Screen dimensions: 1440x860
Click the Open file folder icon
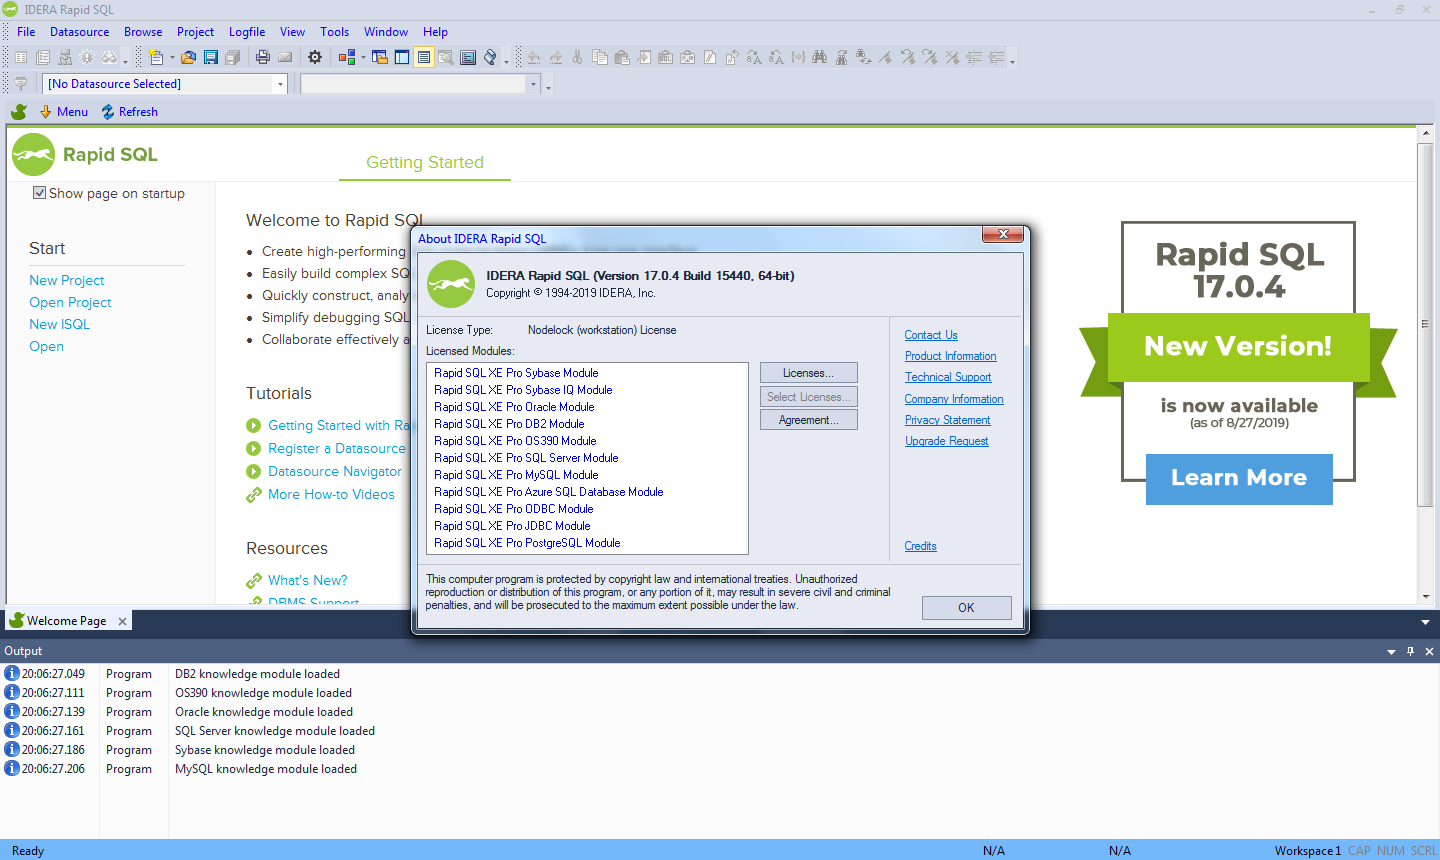[x=188, y=57]
